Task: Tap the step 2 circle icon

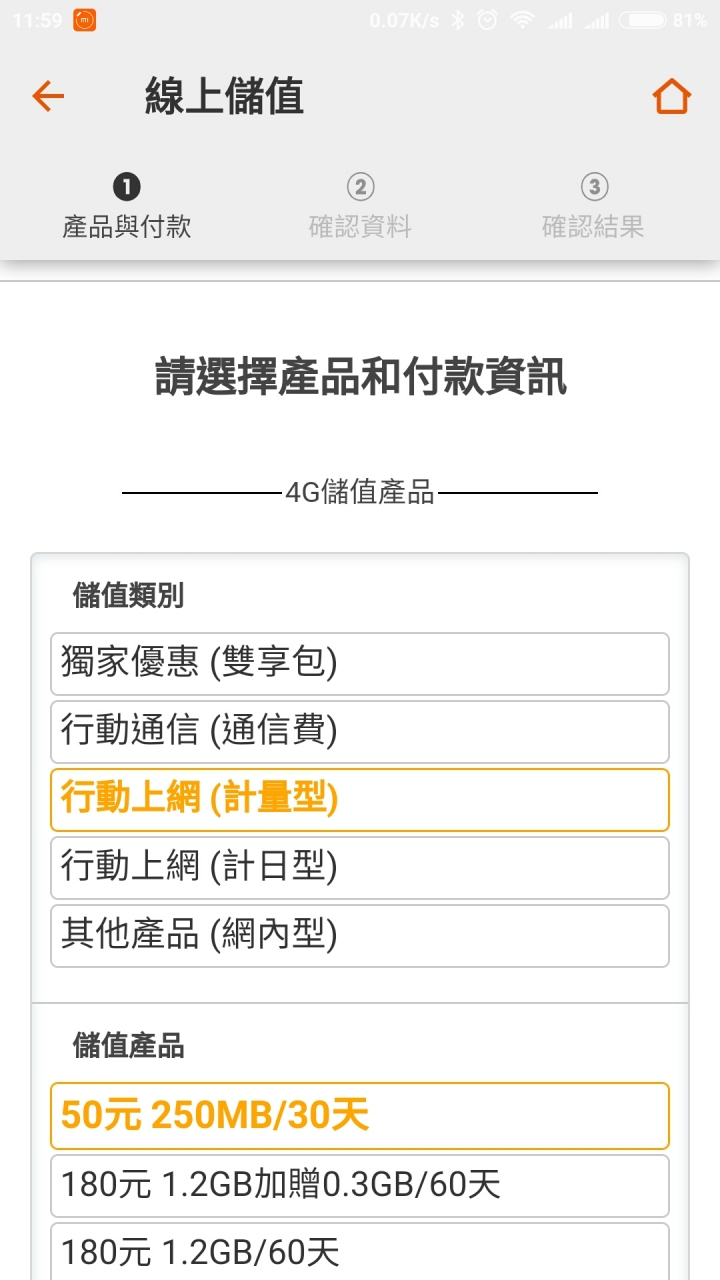Action: click(x=360, y=186)
